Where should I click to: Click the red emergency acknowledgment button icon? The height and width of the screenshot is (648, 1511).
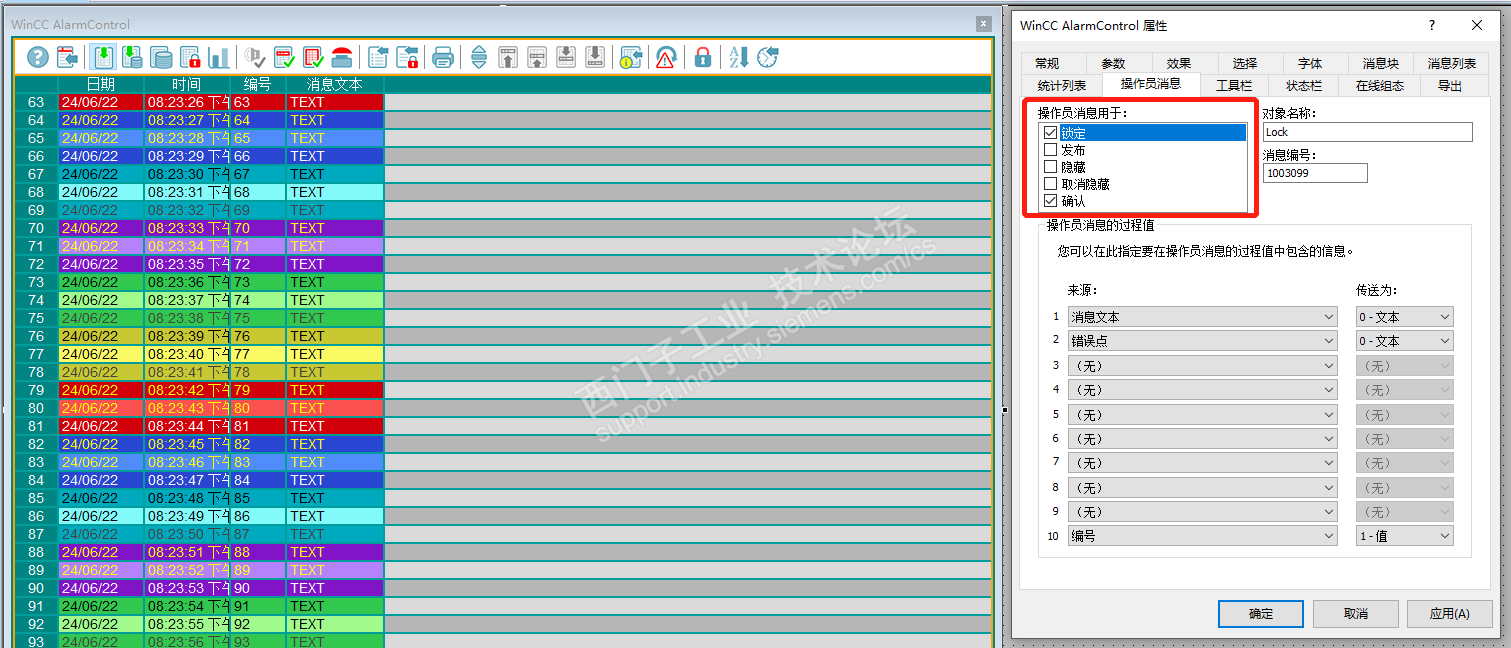342,57
